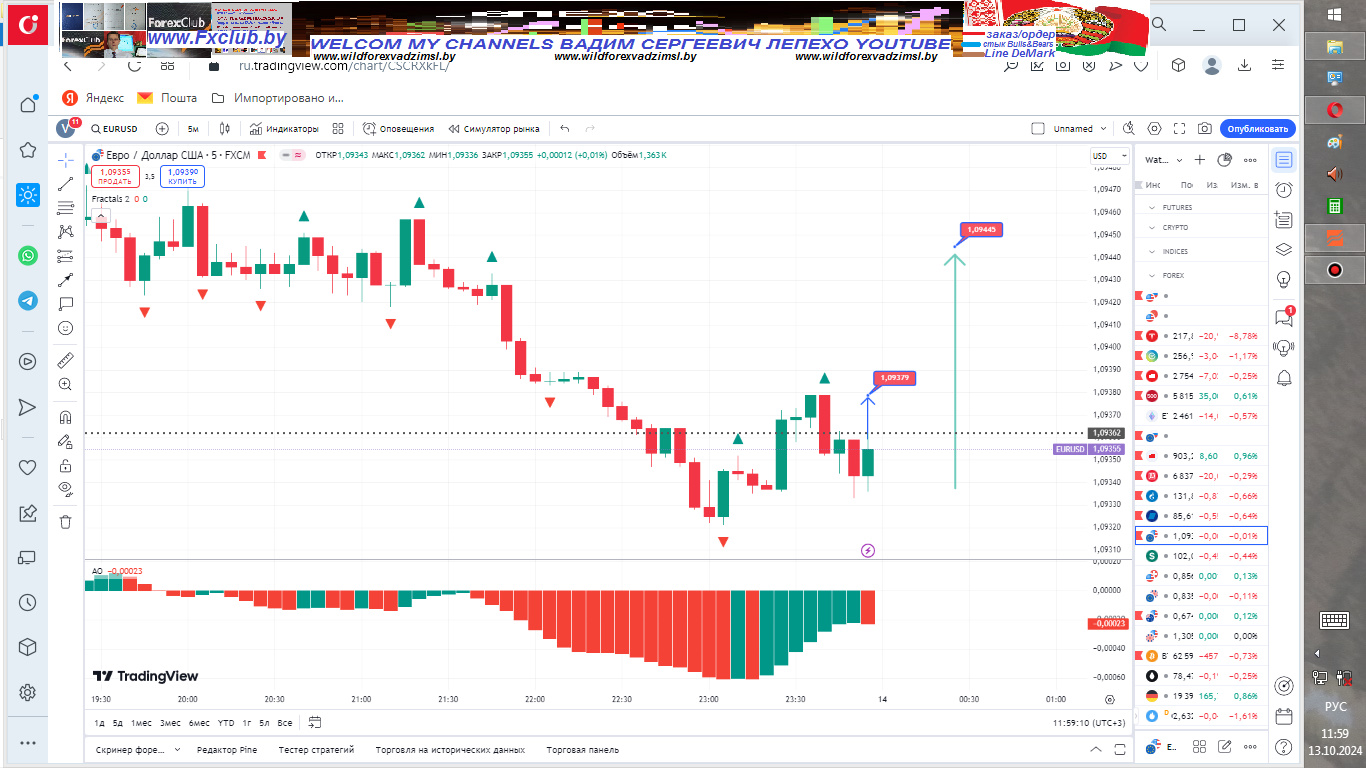
Task: Open the Тестер стратегий tab
Action: click(316, 749)
